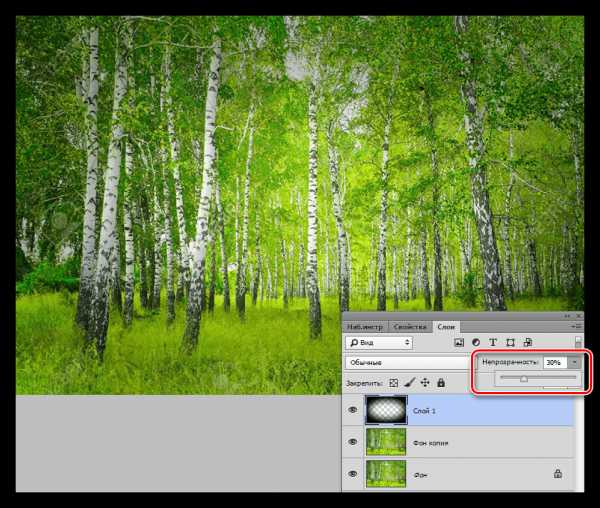The width and height of the screenshot is (600, 508).
Task: Hide the Фон layer eye
Action: pos(353,474)
